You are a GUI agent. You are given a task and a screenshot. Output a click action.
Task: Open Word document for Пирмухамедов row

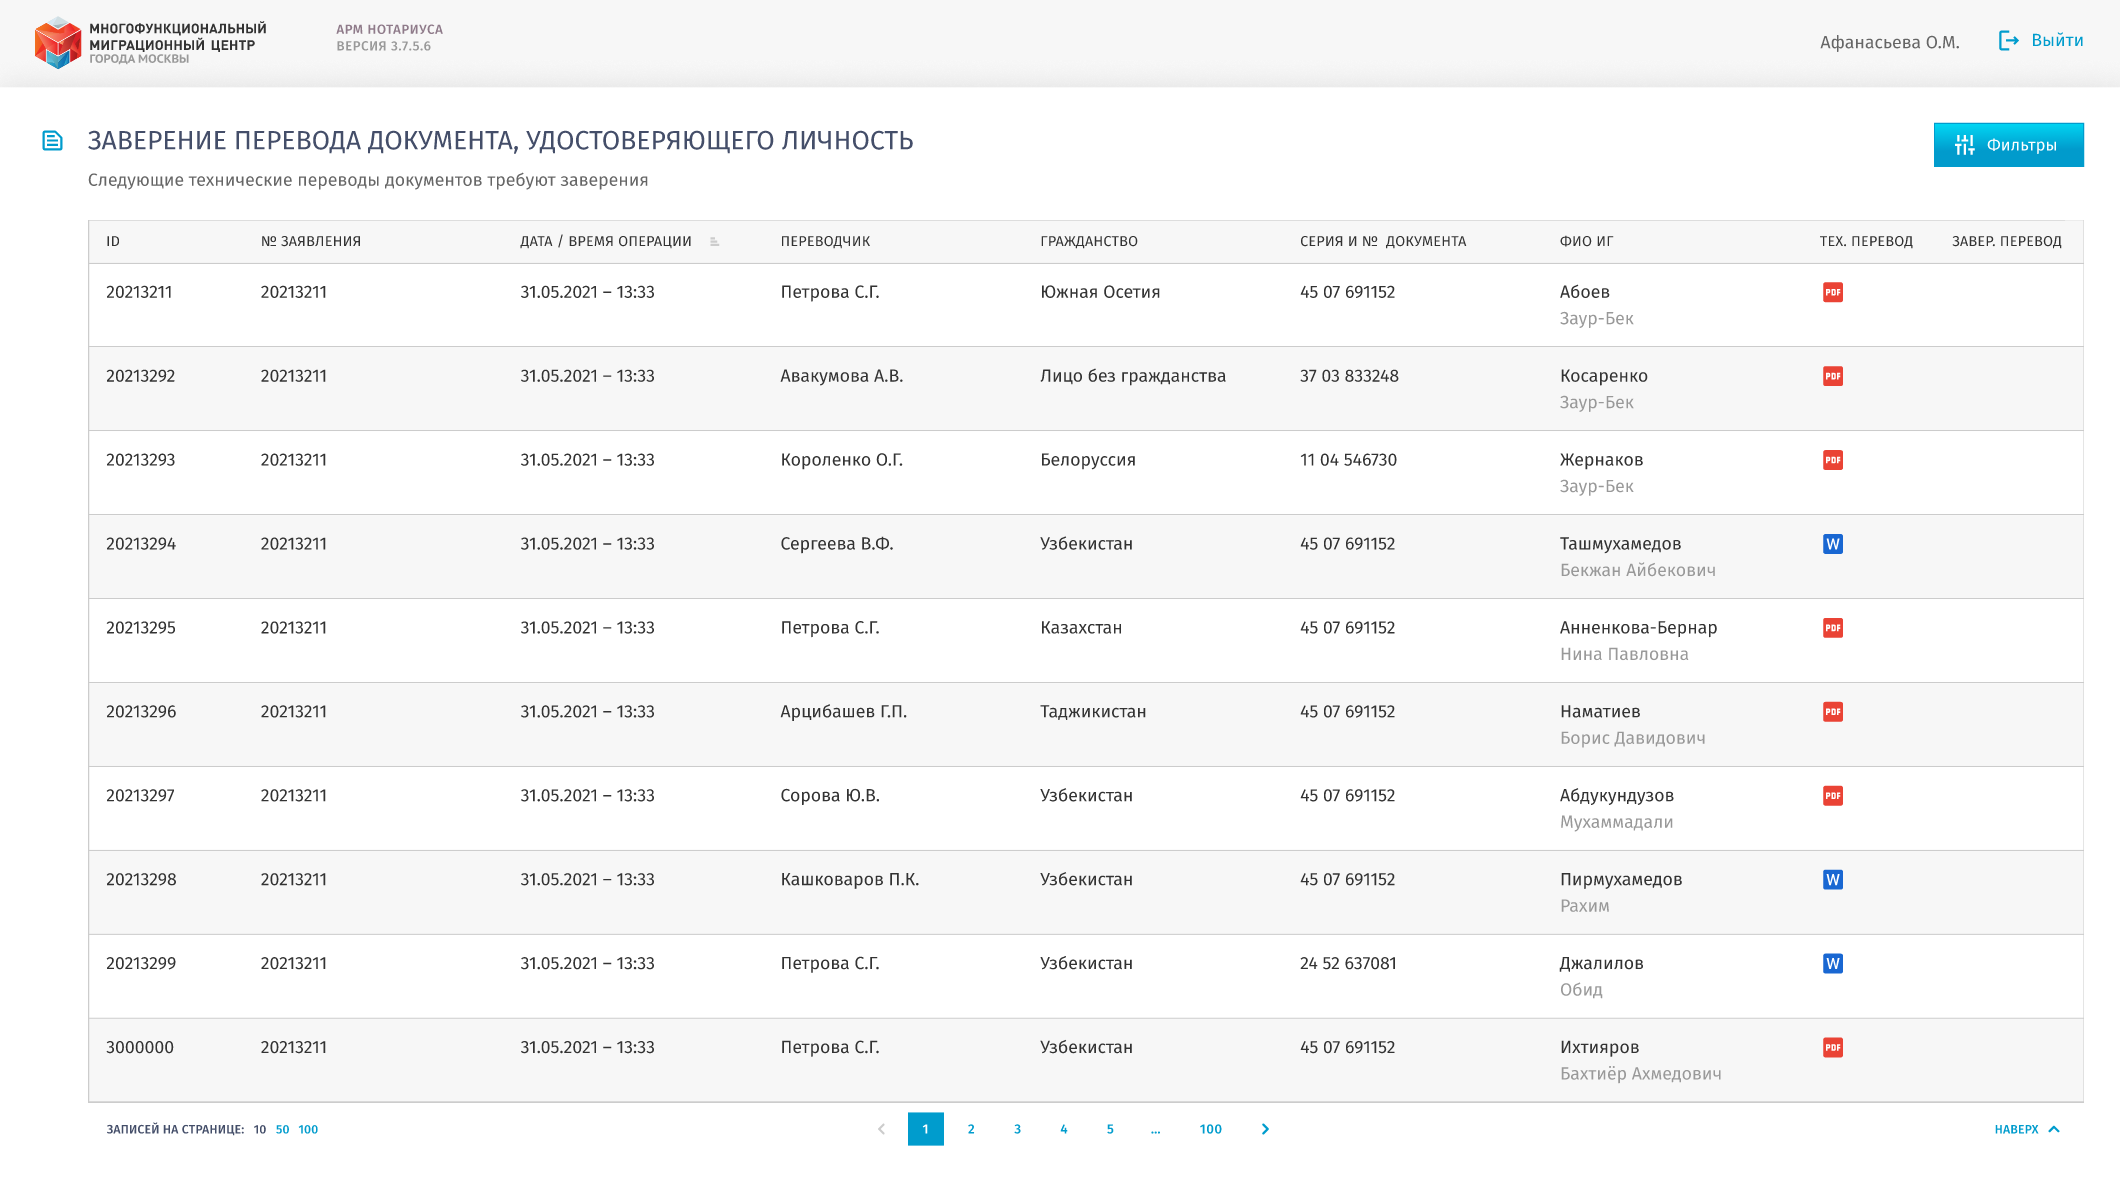(x=1832, y=880)
